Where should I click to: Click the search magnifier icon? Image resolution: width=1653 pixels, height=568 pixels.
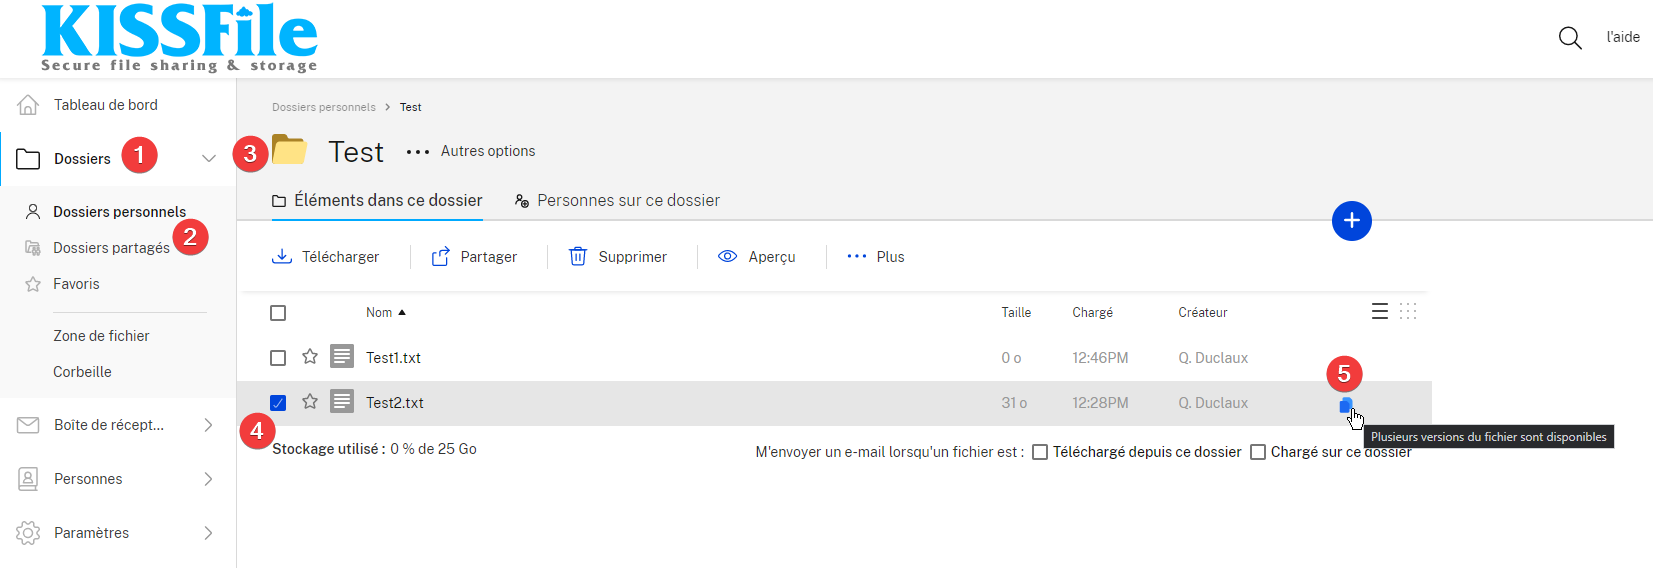tap(1569, 38)
